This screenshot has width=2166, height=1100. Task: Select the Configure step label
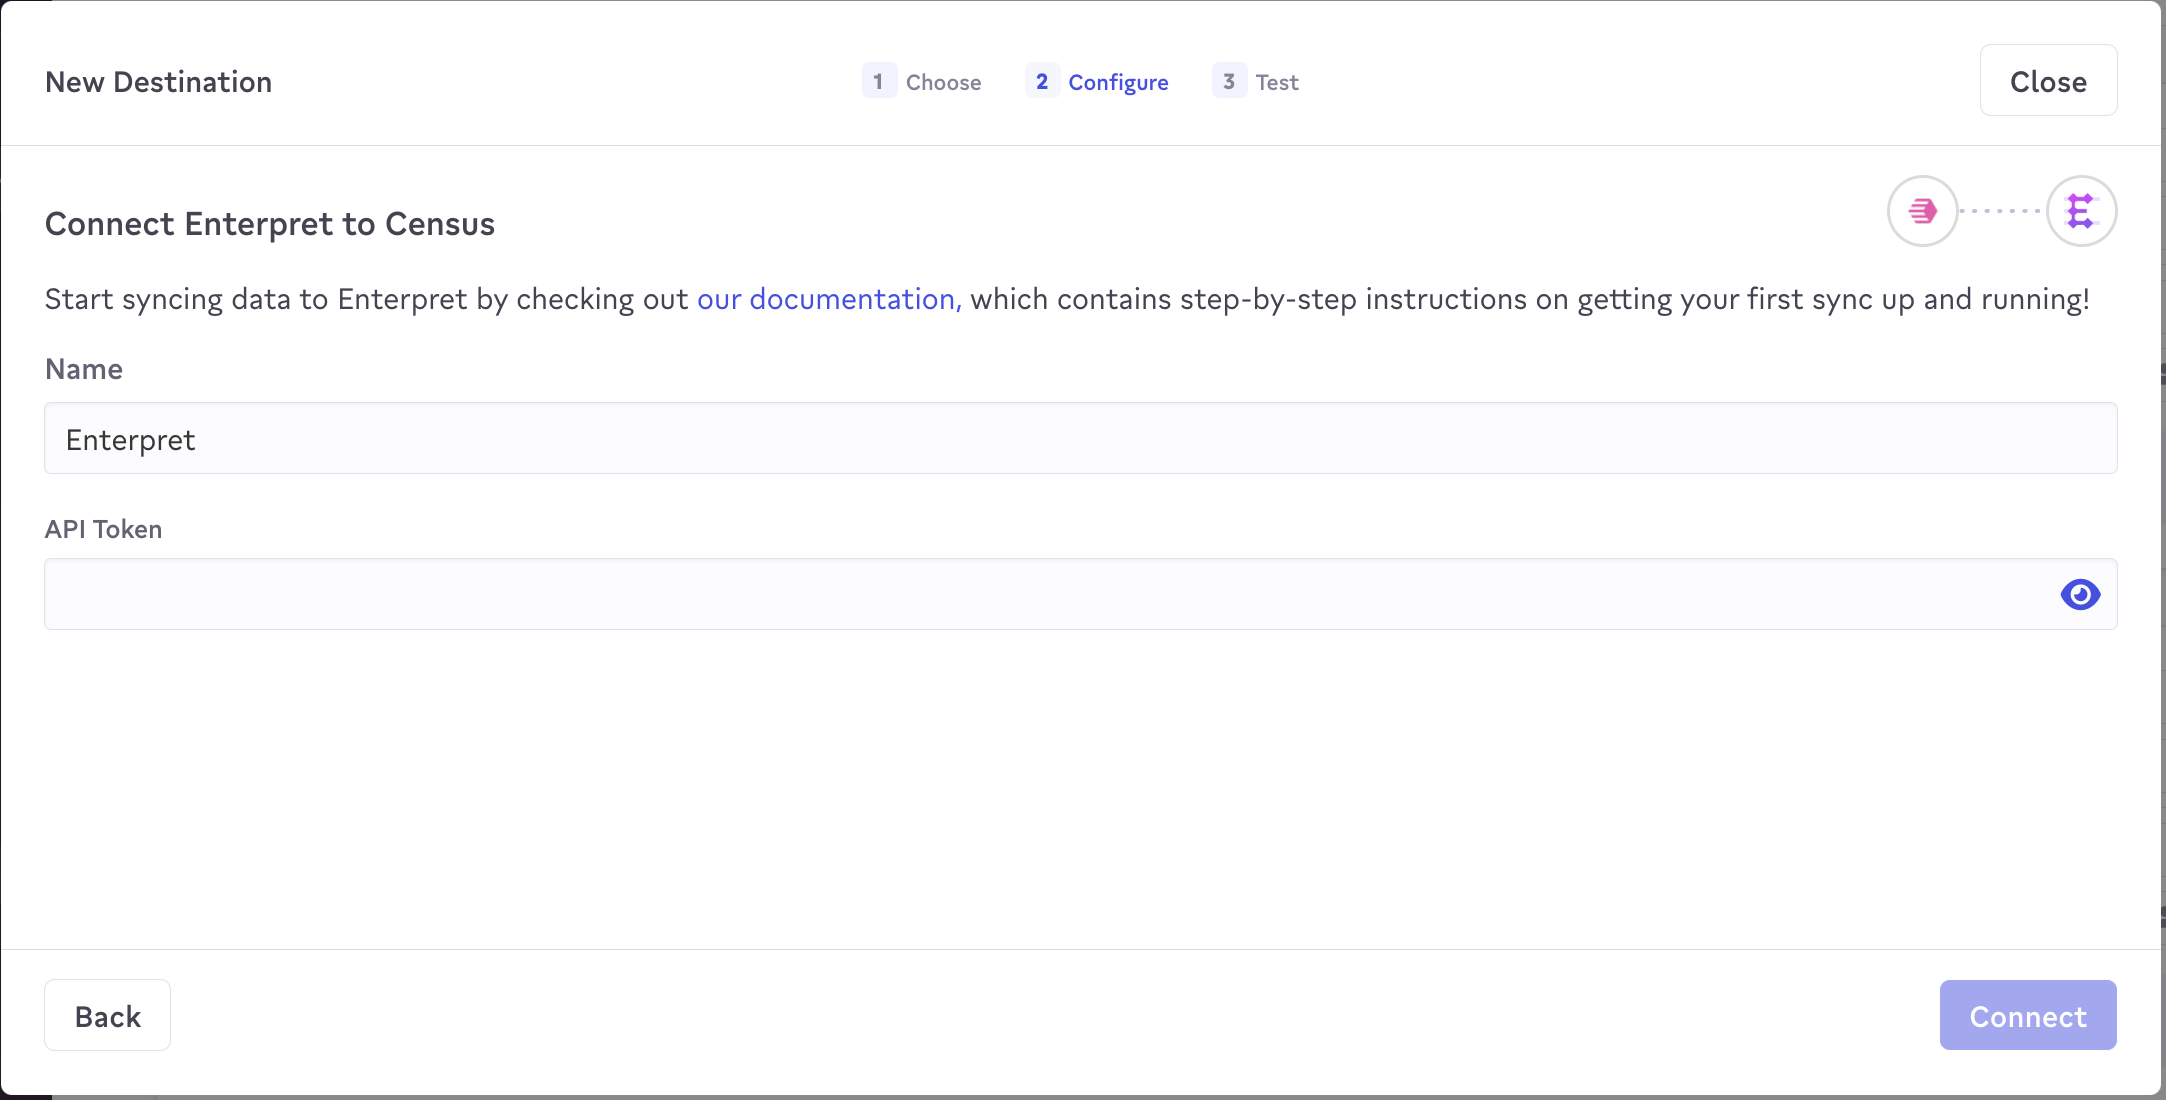point(1118,82)
